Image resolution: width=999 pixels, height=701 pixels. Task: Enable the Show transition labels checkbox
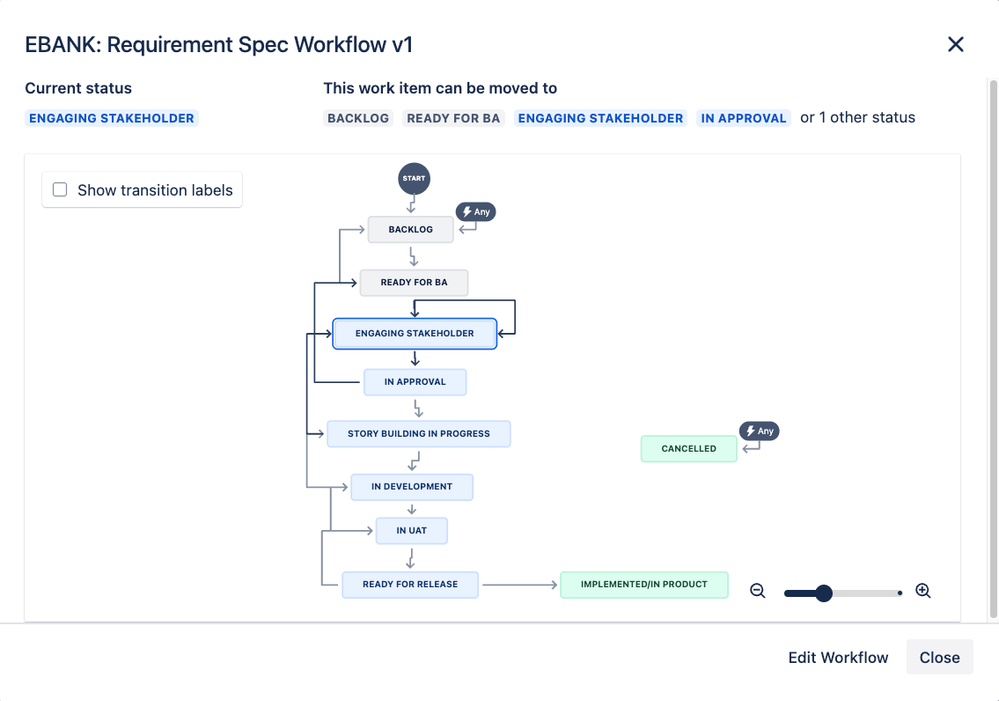tap(59, 189)
